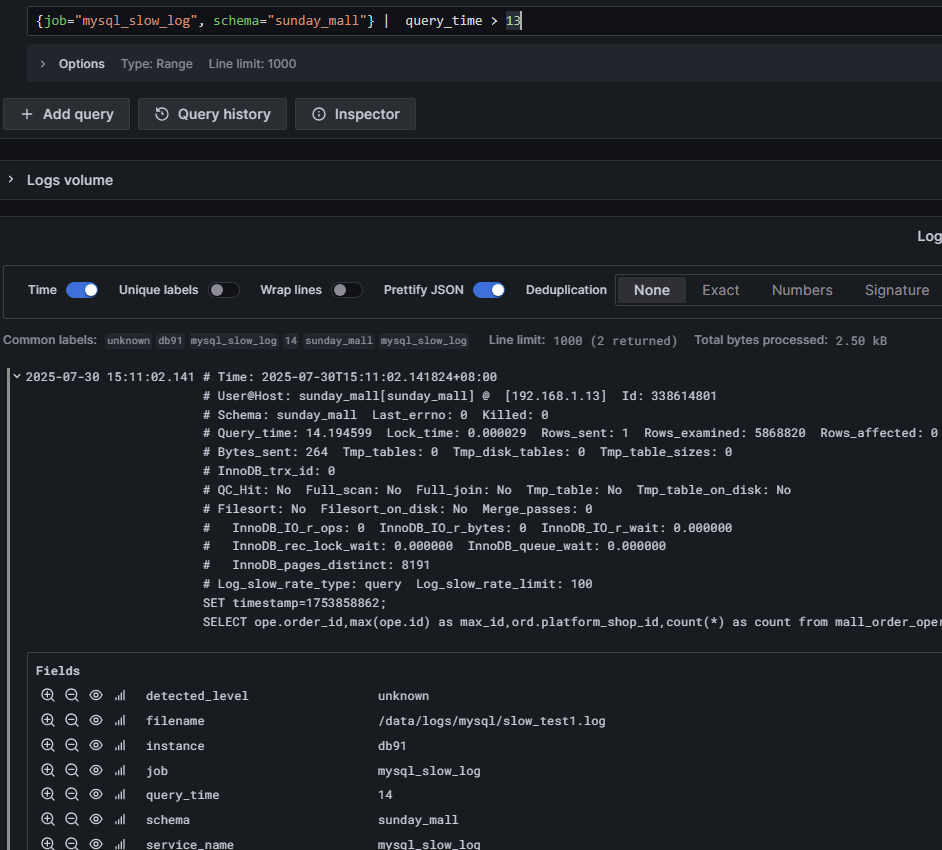Disable the Prettify JSON switch
Screen dimensions: 942x850
pyautogui.click(x=488, y=290)
